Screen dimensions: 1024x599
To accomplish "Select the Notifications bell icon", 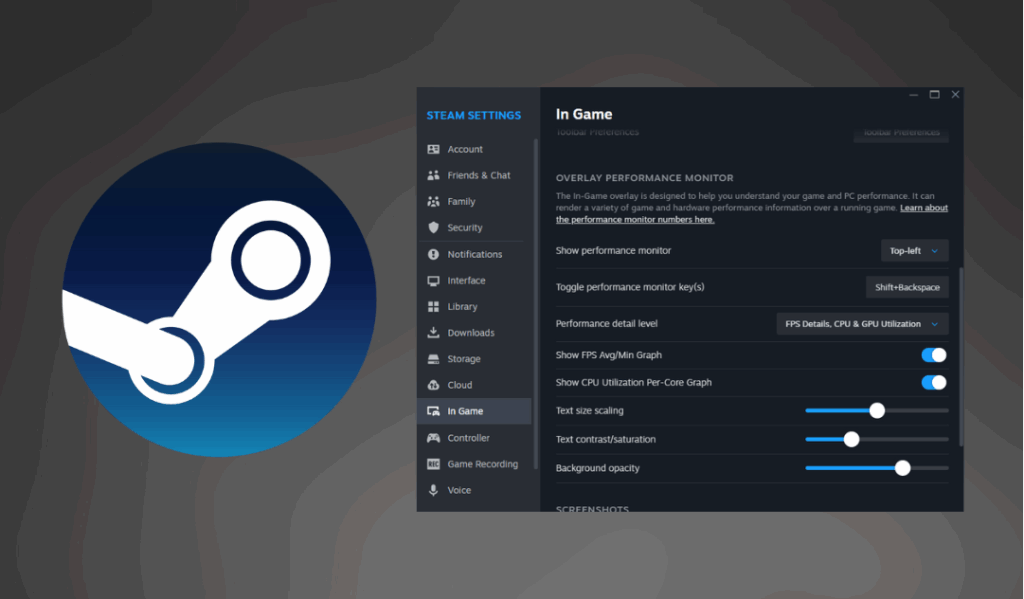I will [x=434, y=254].
